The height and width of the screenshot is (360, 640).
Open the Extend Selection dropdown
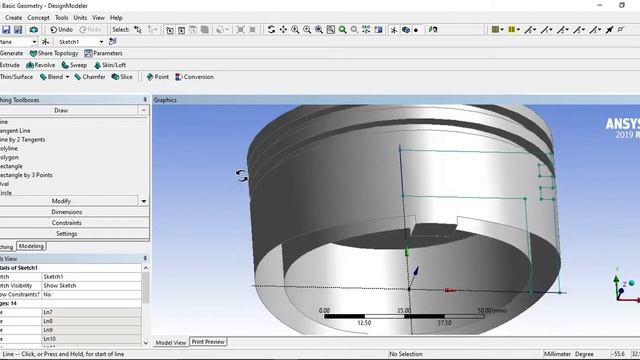(227, 30)
